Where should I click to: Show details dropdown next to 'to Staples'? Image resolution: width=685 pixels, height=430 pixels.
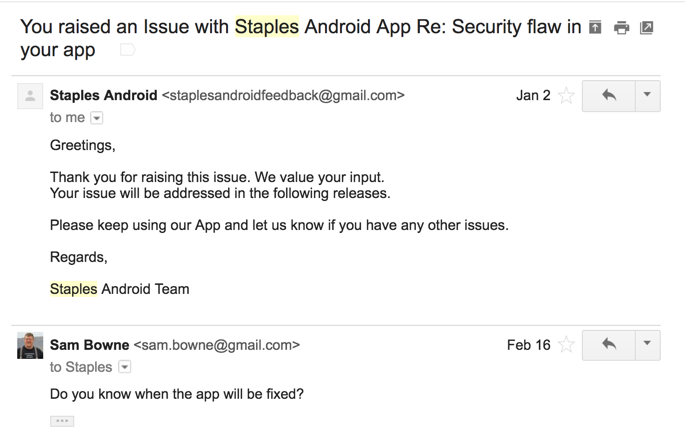coord(125,367)
